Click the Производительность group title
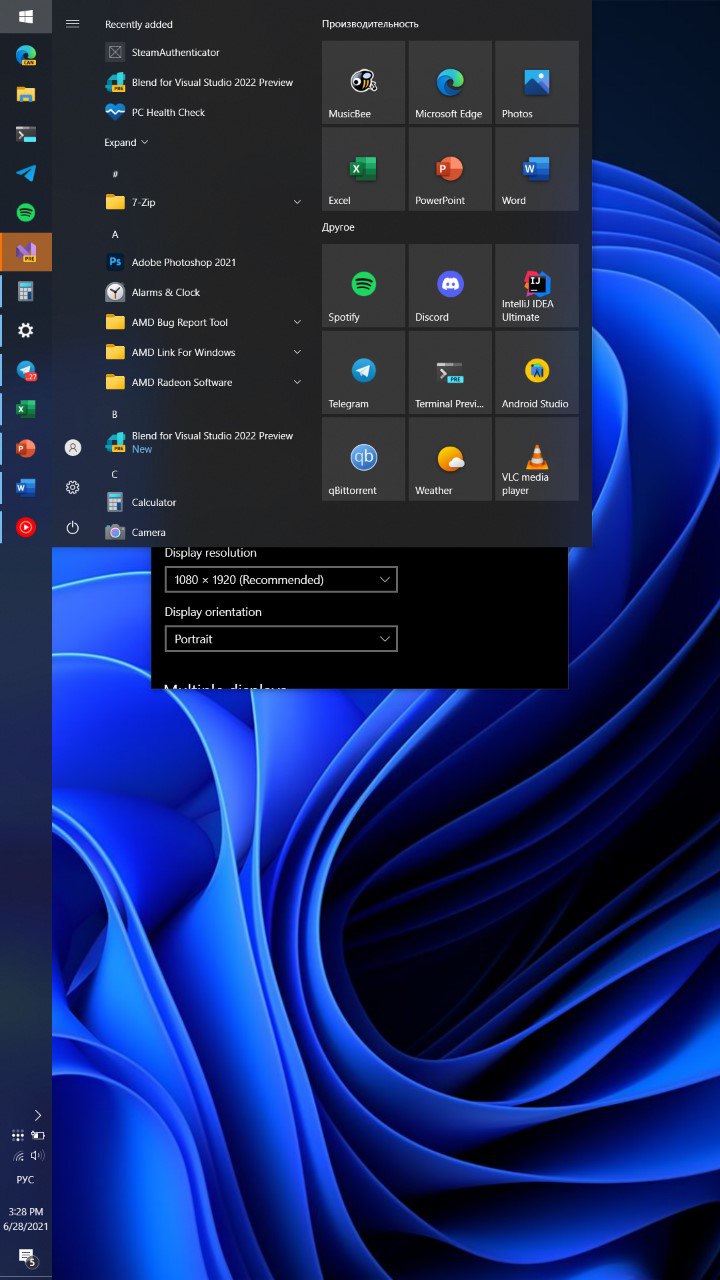 (370, 23)
